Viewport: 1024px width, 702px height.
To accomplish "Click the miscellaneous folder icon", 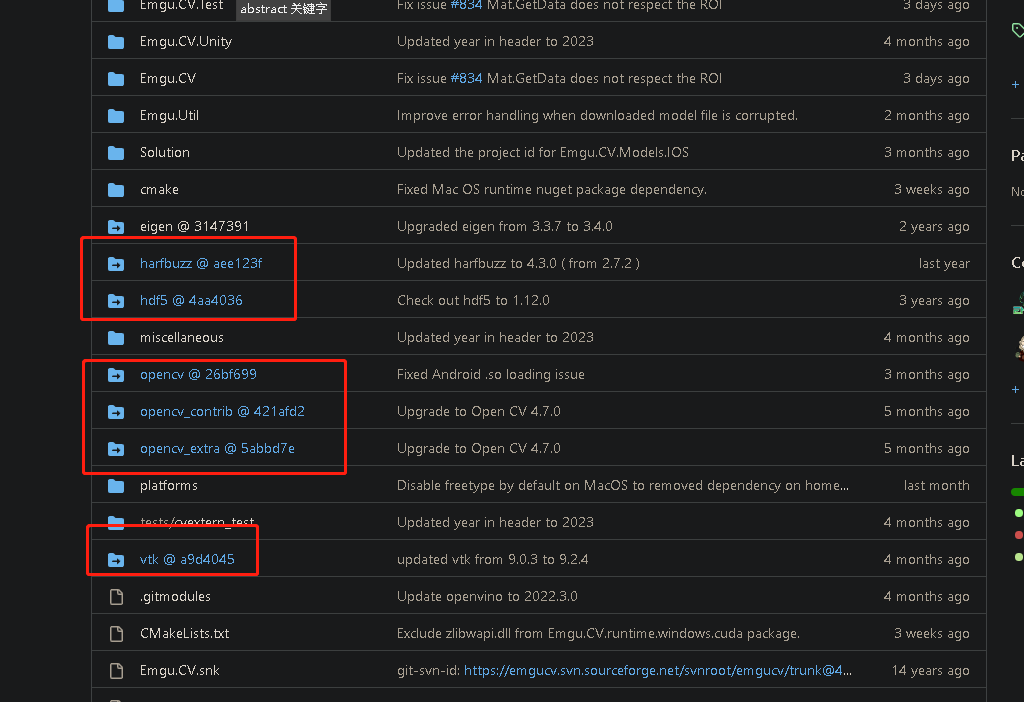I will (116, 338).
